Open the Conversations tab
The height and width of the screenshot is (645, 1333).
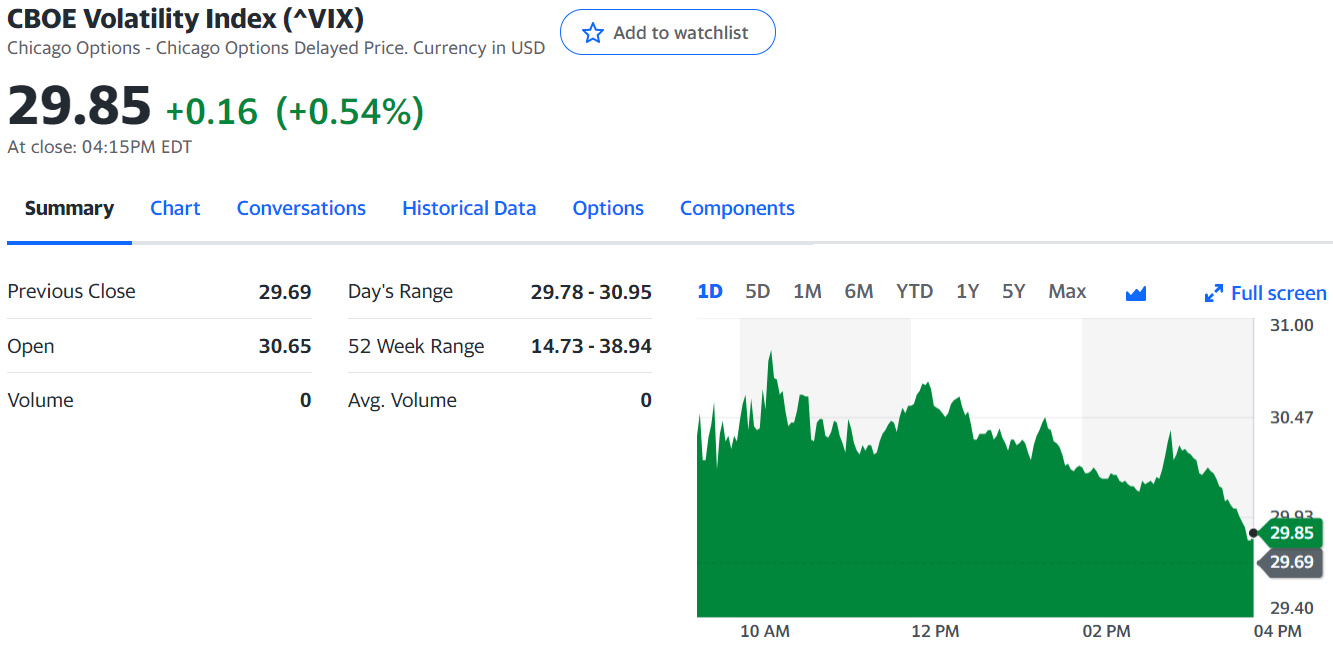click(301, 208)
